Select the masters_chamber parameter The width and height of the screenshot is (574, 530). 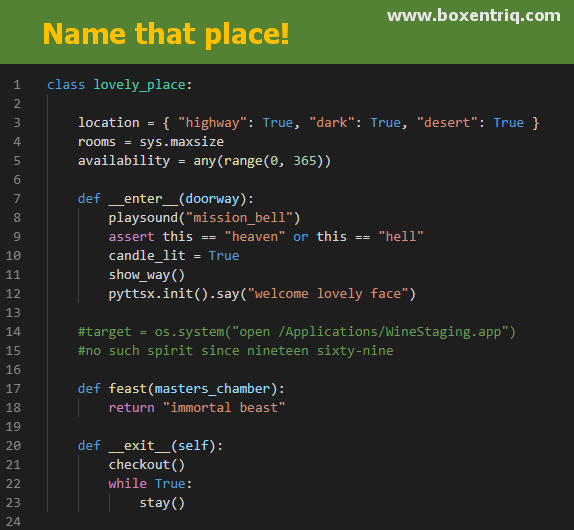pyautogui.click(x=212, y=389)
